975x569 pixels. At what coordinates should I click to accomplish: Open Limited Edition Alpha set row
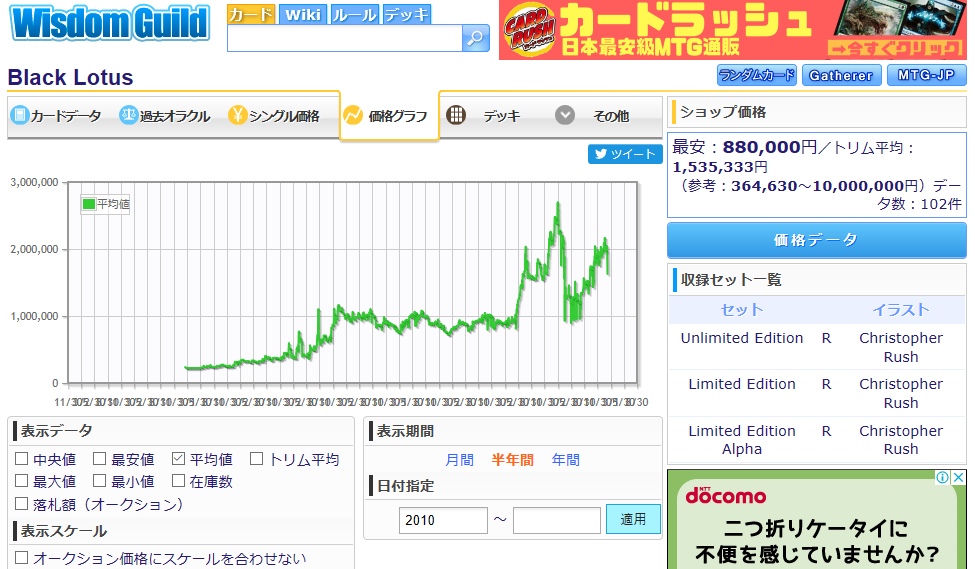742,440
